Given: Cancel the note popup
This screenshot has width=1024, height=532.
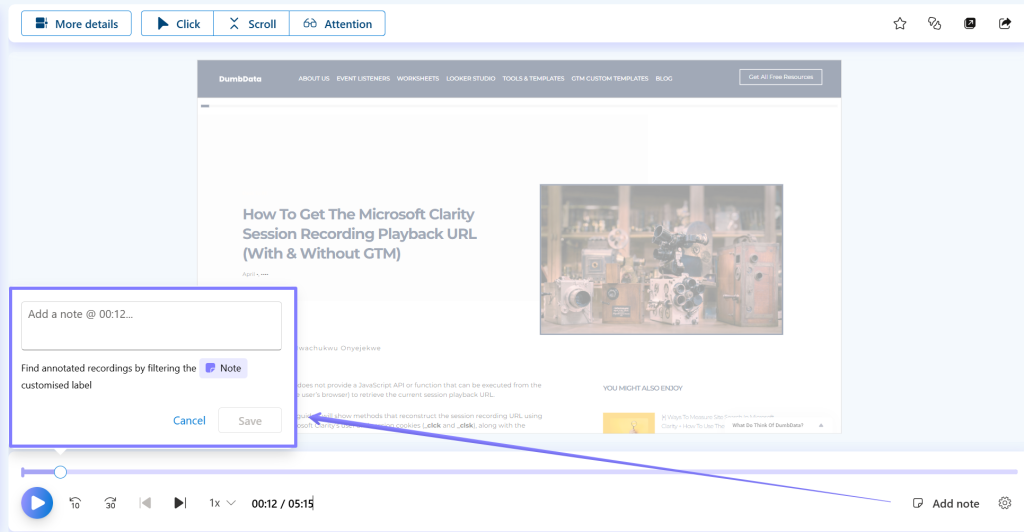Looking at the screenshot, I should (189, 420).
